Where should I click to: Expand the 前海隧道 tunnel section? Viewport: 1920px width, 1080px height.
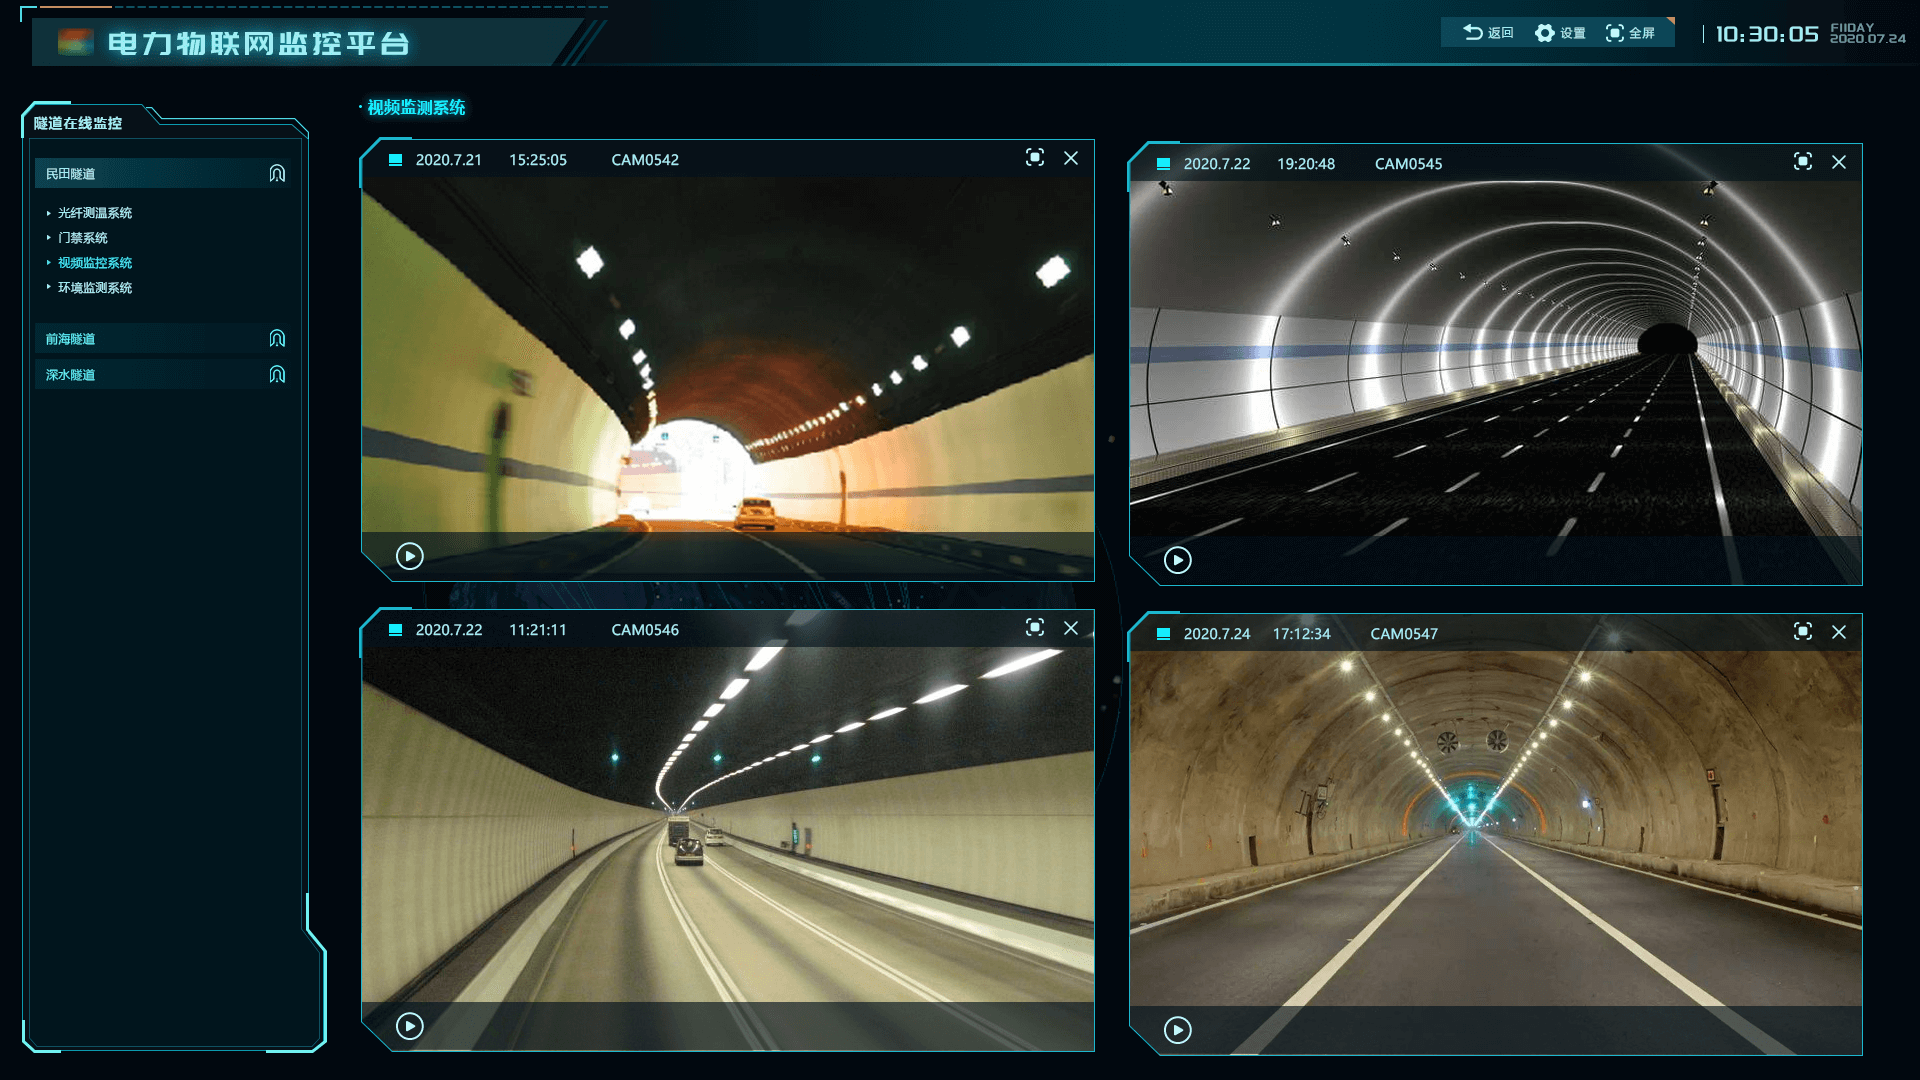click(70, 339)
